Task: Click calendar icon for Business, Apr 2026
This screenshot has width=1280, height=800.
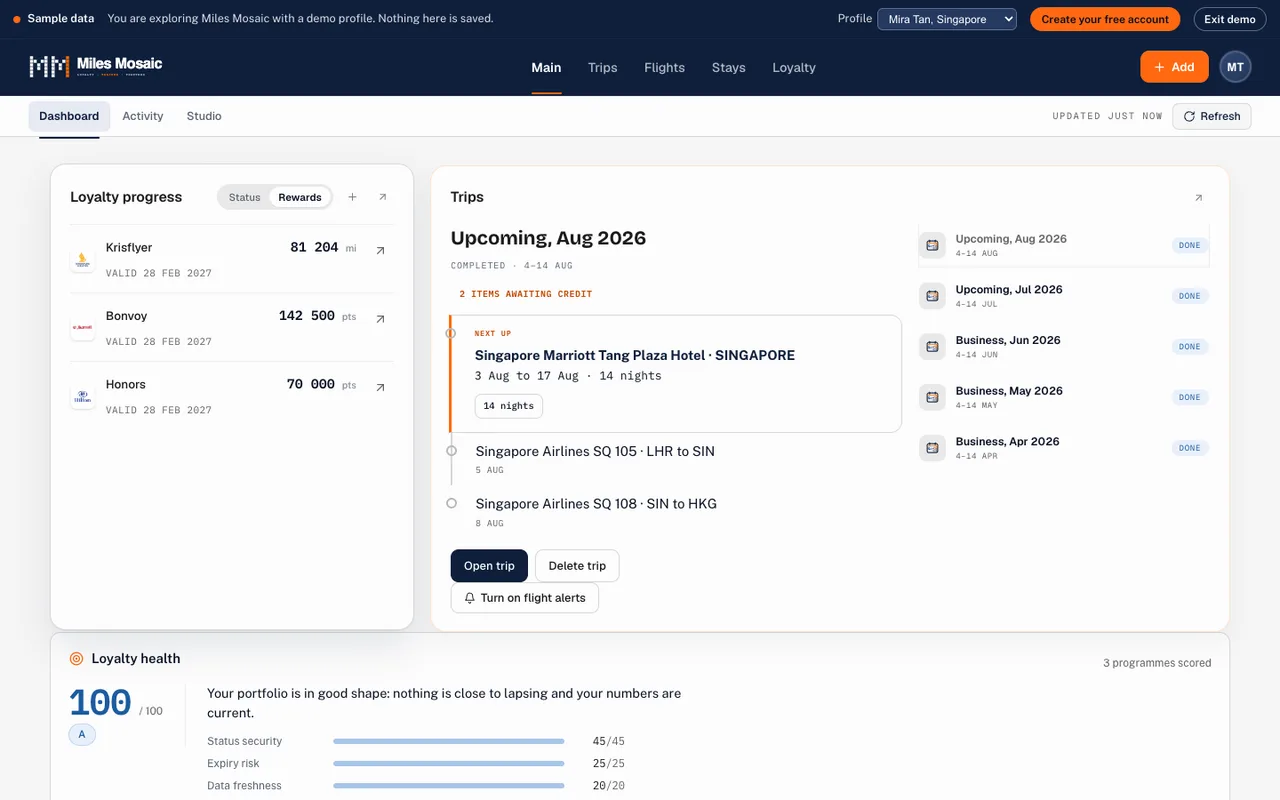Action: pyautogui.click(x=932, y=448)
